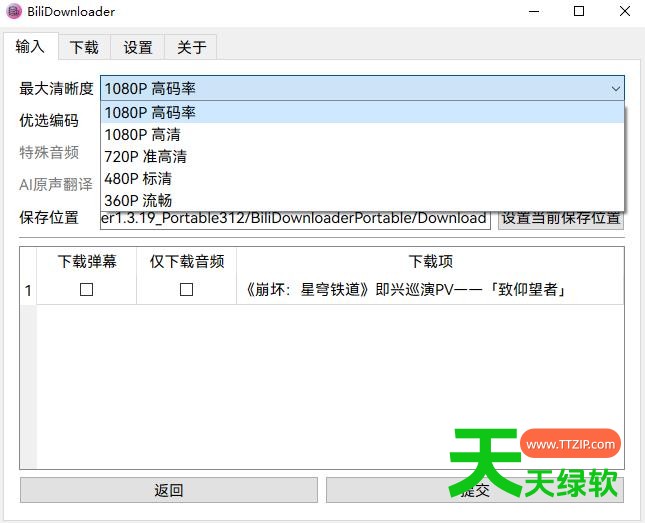Screen dimensions: 645x523
Task: Tick the 下载弹幕 checkbox in row 1
Action: click(x=86, y=290)
